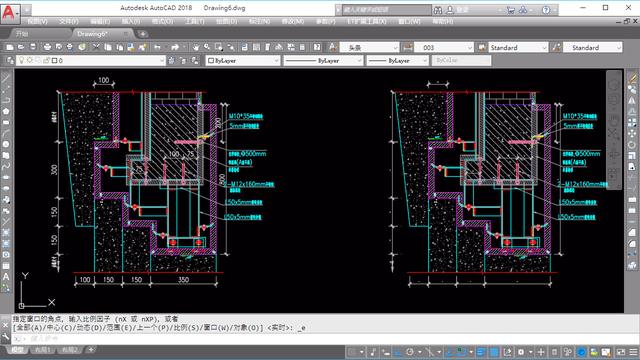Viewport: 640px width, 360px height.
Task: Select the Mirror tool in right toolbar
Action: coord(632,100)
